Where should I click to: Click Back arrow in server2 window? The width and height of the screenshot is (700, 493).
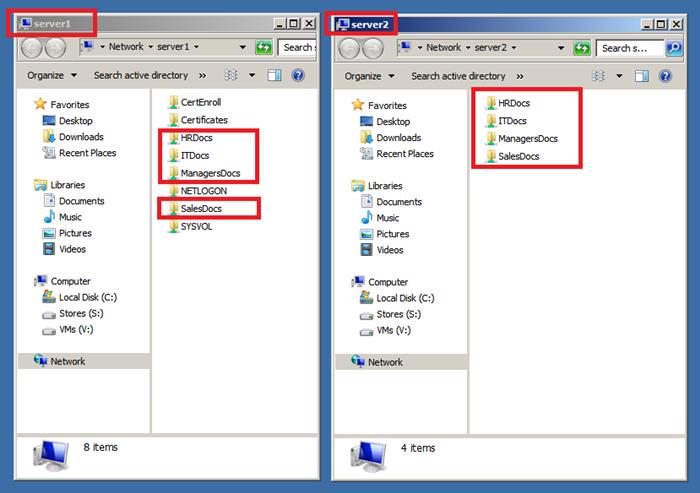coord(349,48)
